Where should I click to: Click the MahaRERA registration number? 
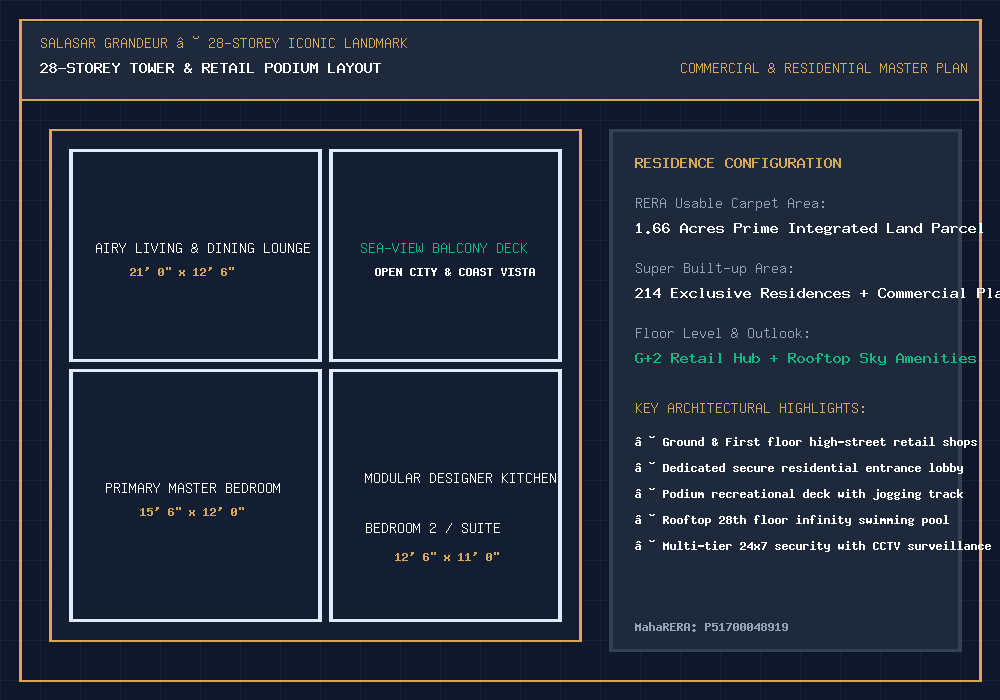711,627
